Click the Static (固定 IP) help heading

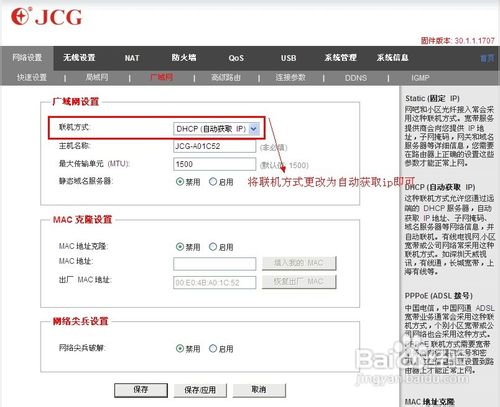tap(432, 98)
